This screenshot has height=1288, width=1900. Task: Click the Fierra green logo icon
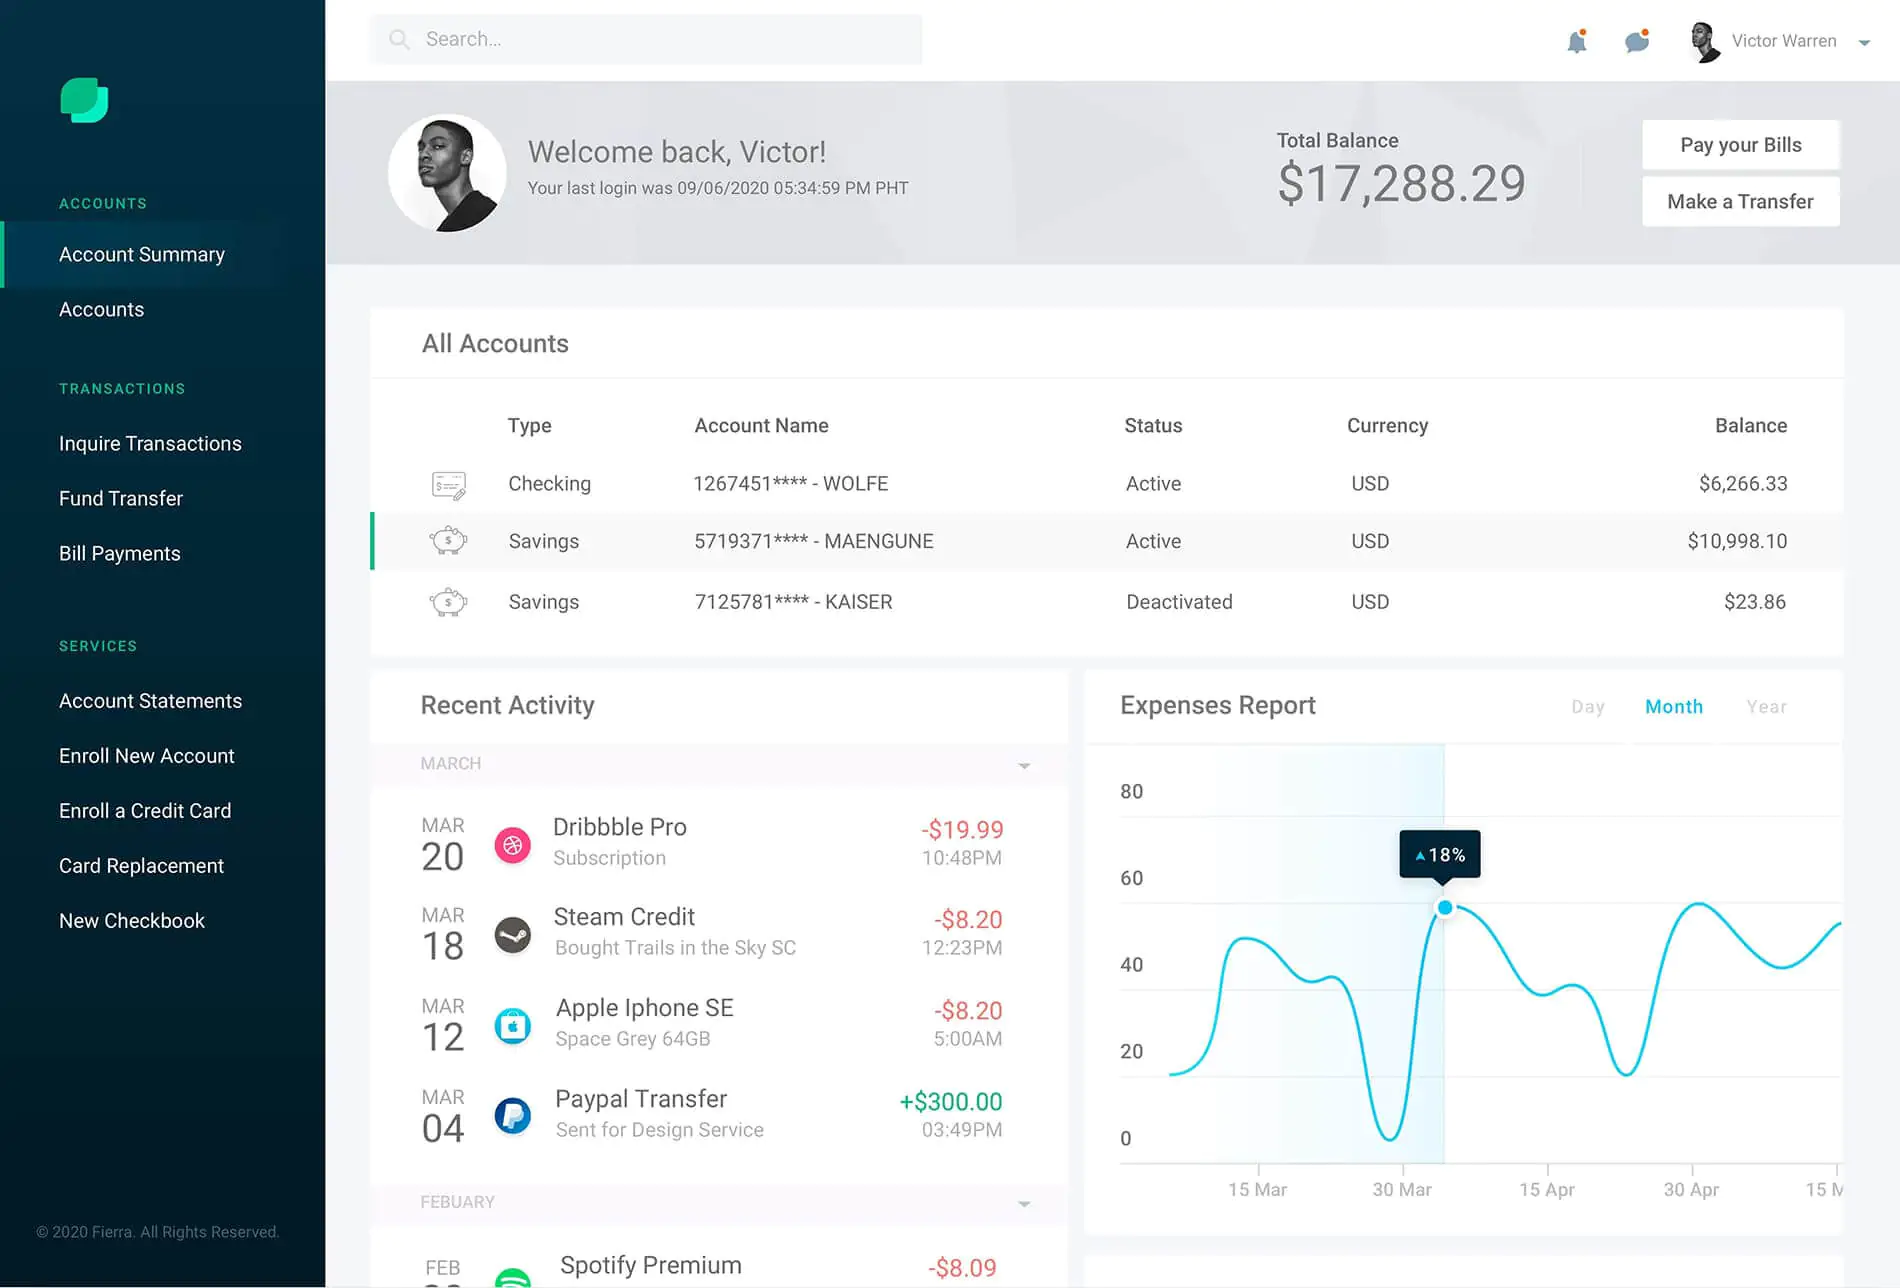(x=84, y=100)
